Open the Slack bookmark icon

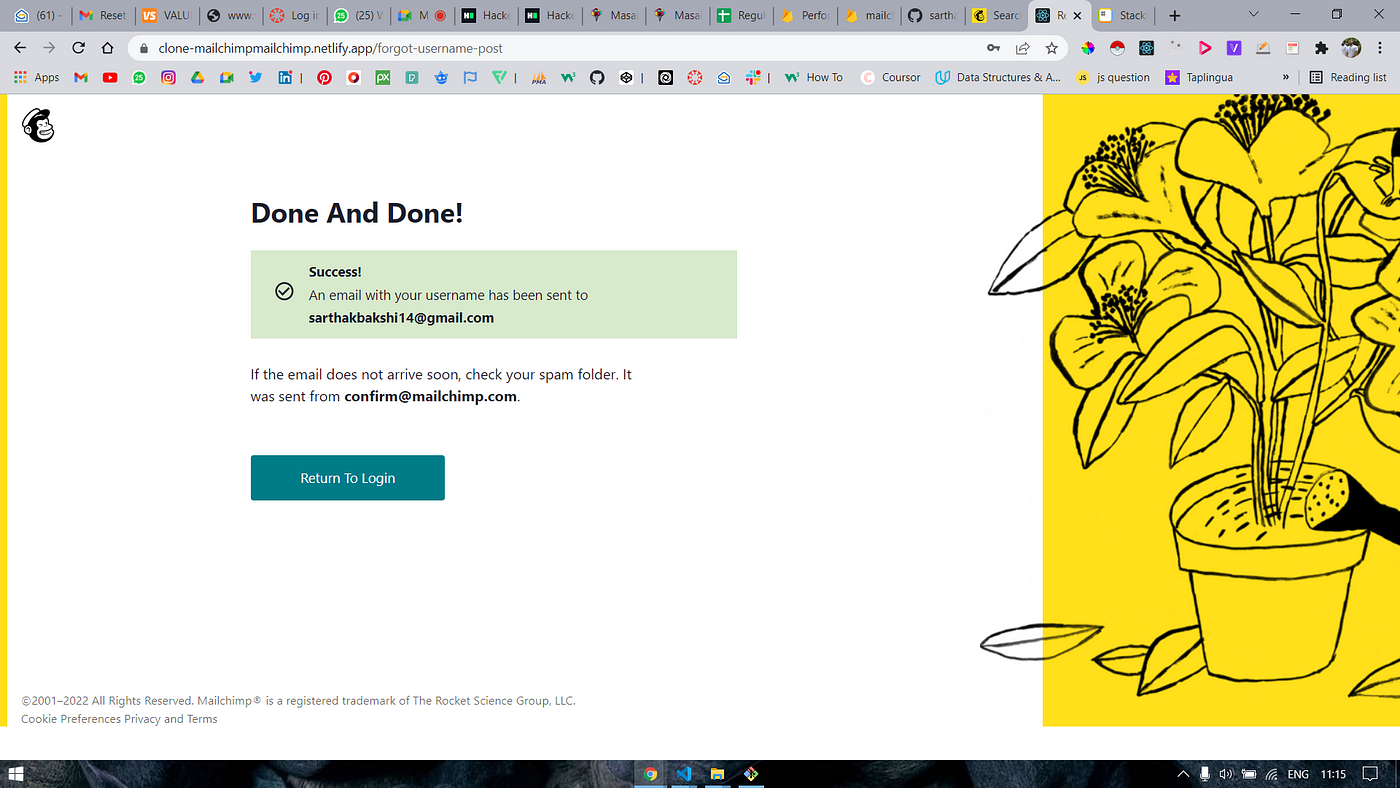[753, 77]
